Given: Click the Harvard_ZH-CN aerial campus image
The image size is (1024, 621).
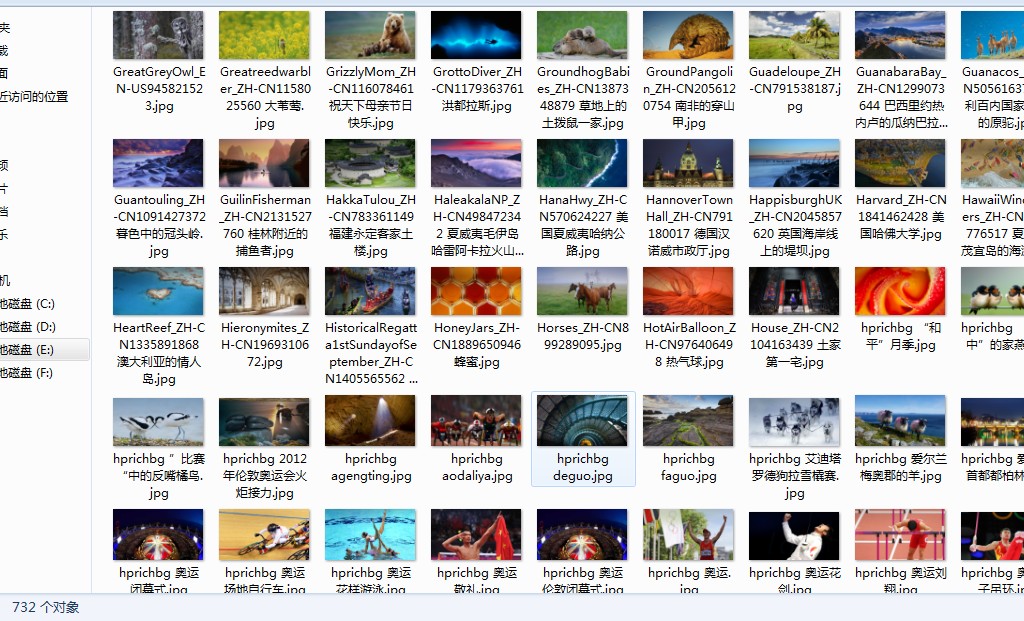Looking at the screenshot, I should click(900, 163).
